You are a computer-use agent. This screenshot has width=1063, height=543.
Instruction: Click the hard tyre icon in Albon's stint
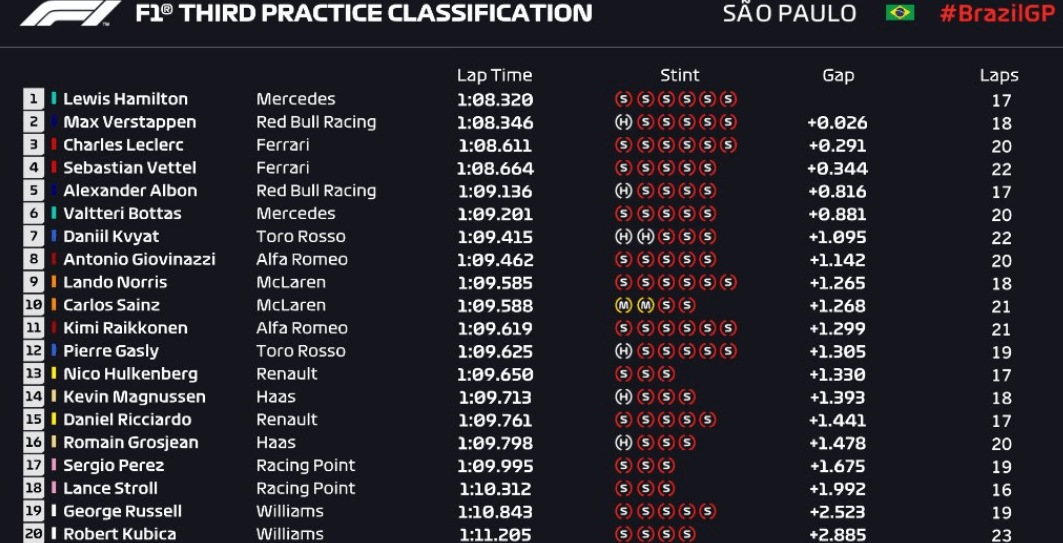[623, 191]
